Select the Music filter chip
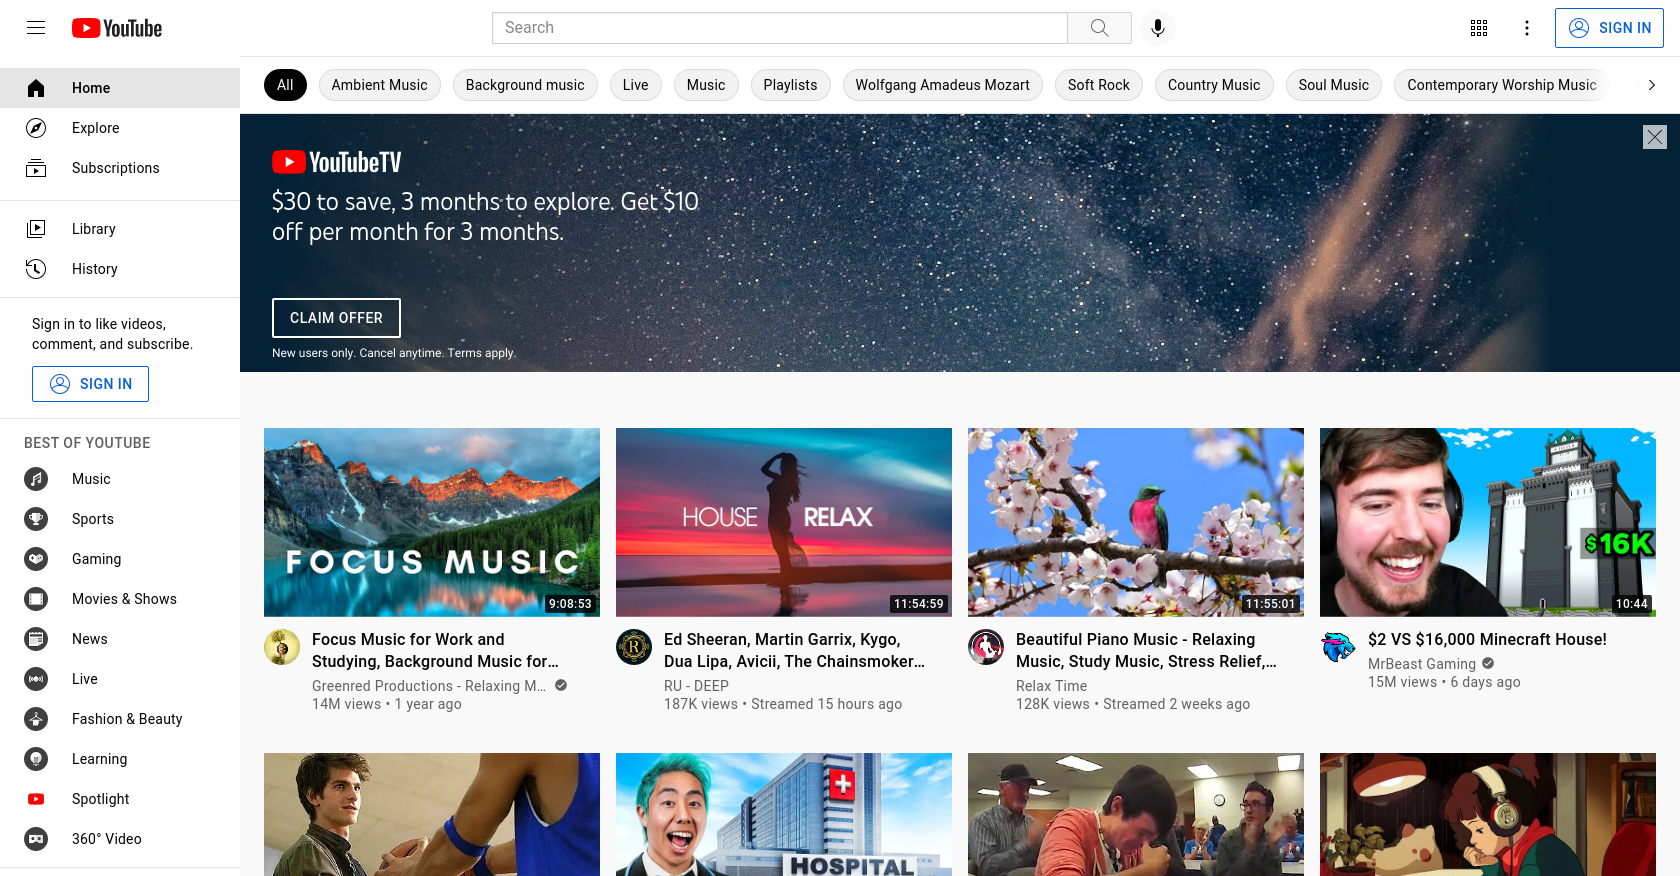 tap(706, 85)
